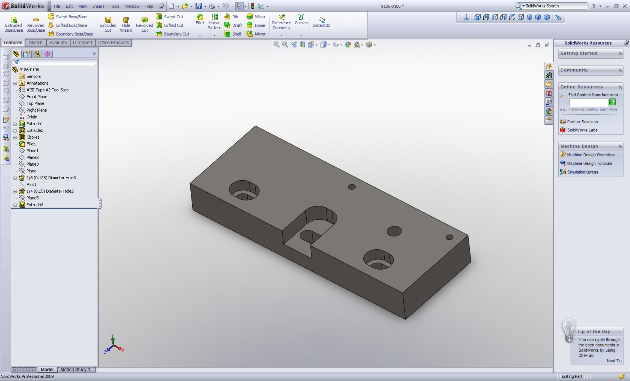Screen dimensions: 630x381
Task: Switch to the Office Products tab
Action: pos(114,42)
